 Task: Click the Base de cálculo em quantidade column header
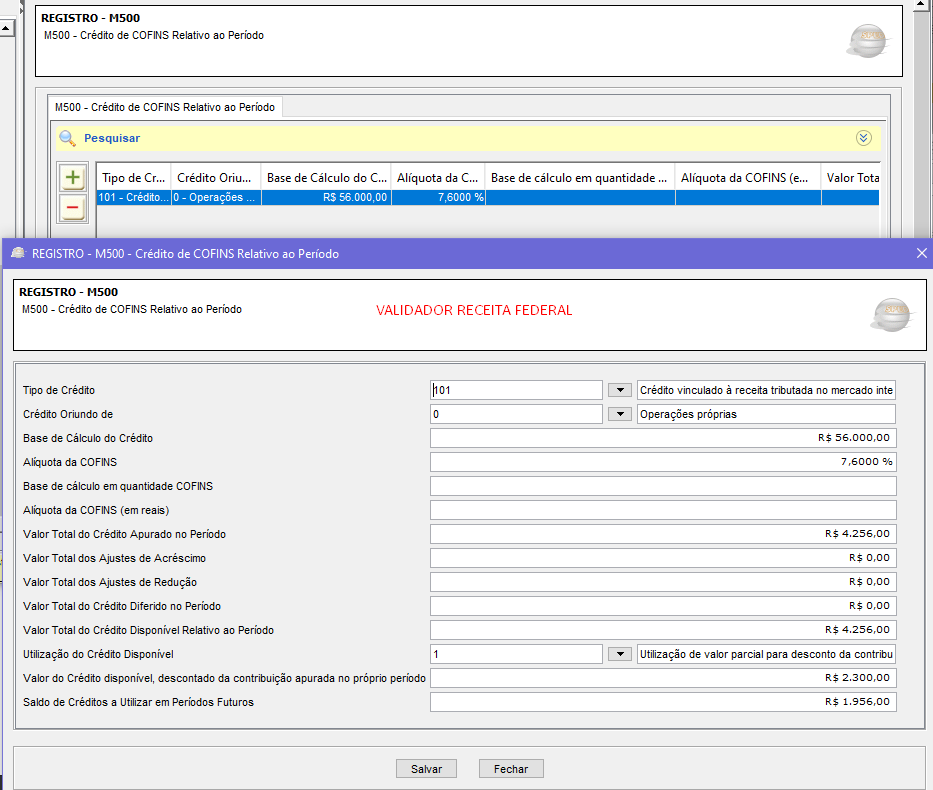[580, 177]
